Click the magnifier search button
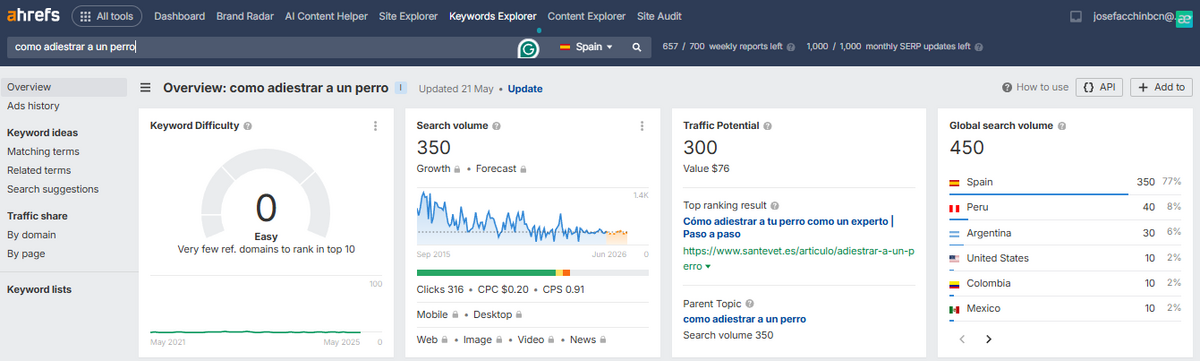This screenshot has width=1200, height=361. (636, 47)
